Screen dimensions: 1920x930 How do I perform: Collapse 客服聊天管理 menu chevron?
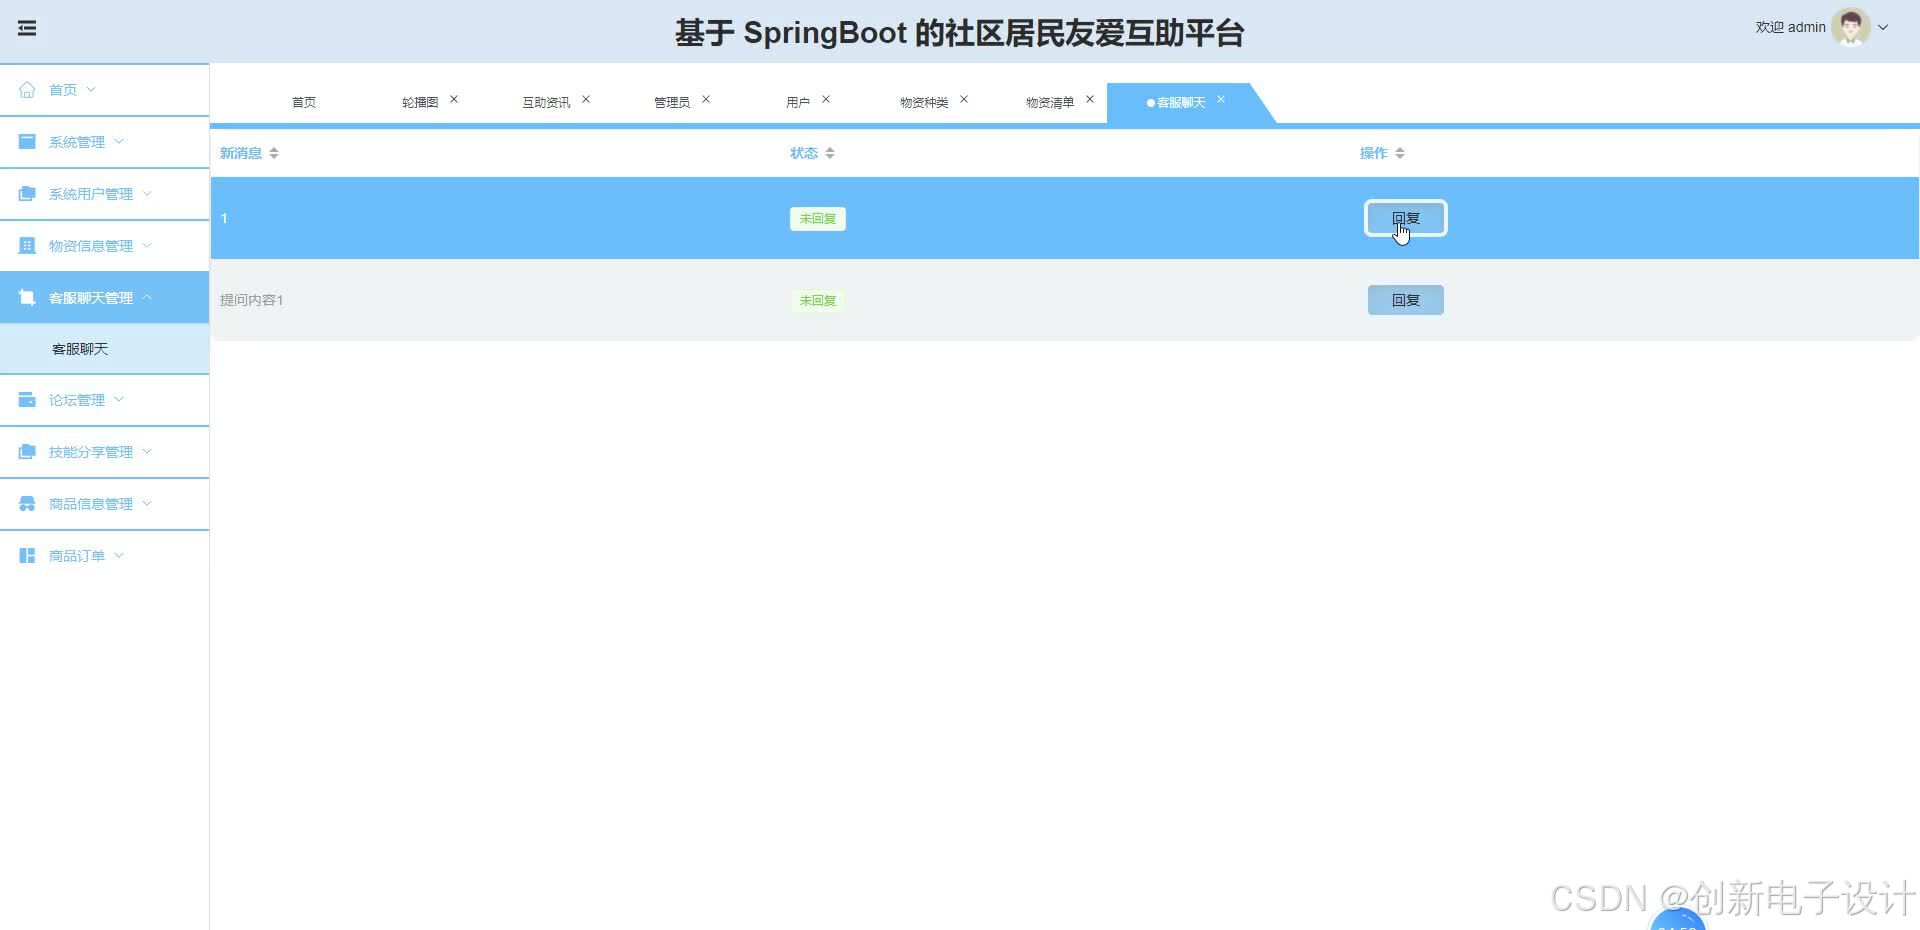point(147,297)
